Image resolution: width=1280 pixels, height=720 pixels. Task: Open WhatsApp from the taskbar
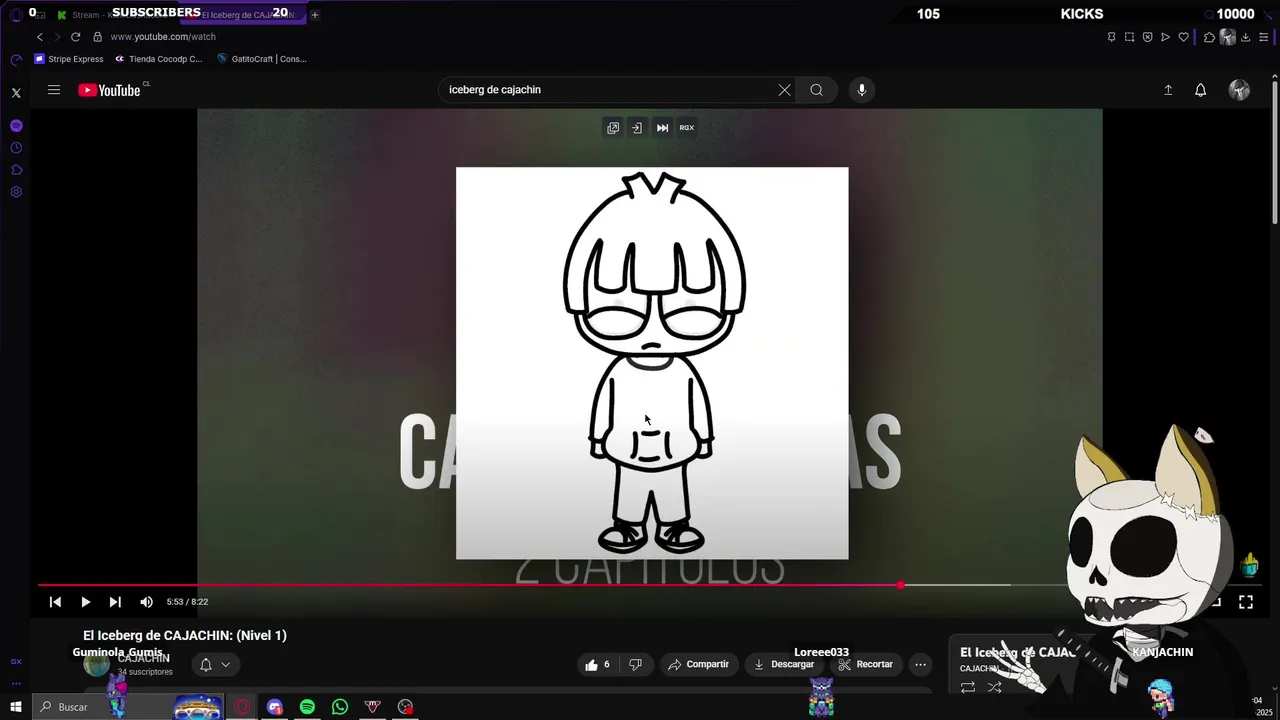point(340,707)
